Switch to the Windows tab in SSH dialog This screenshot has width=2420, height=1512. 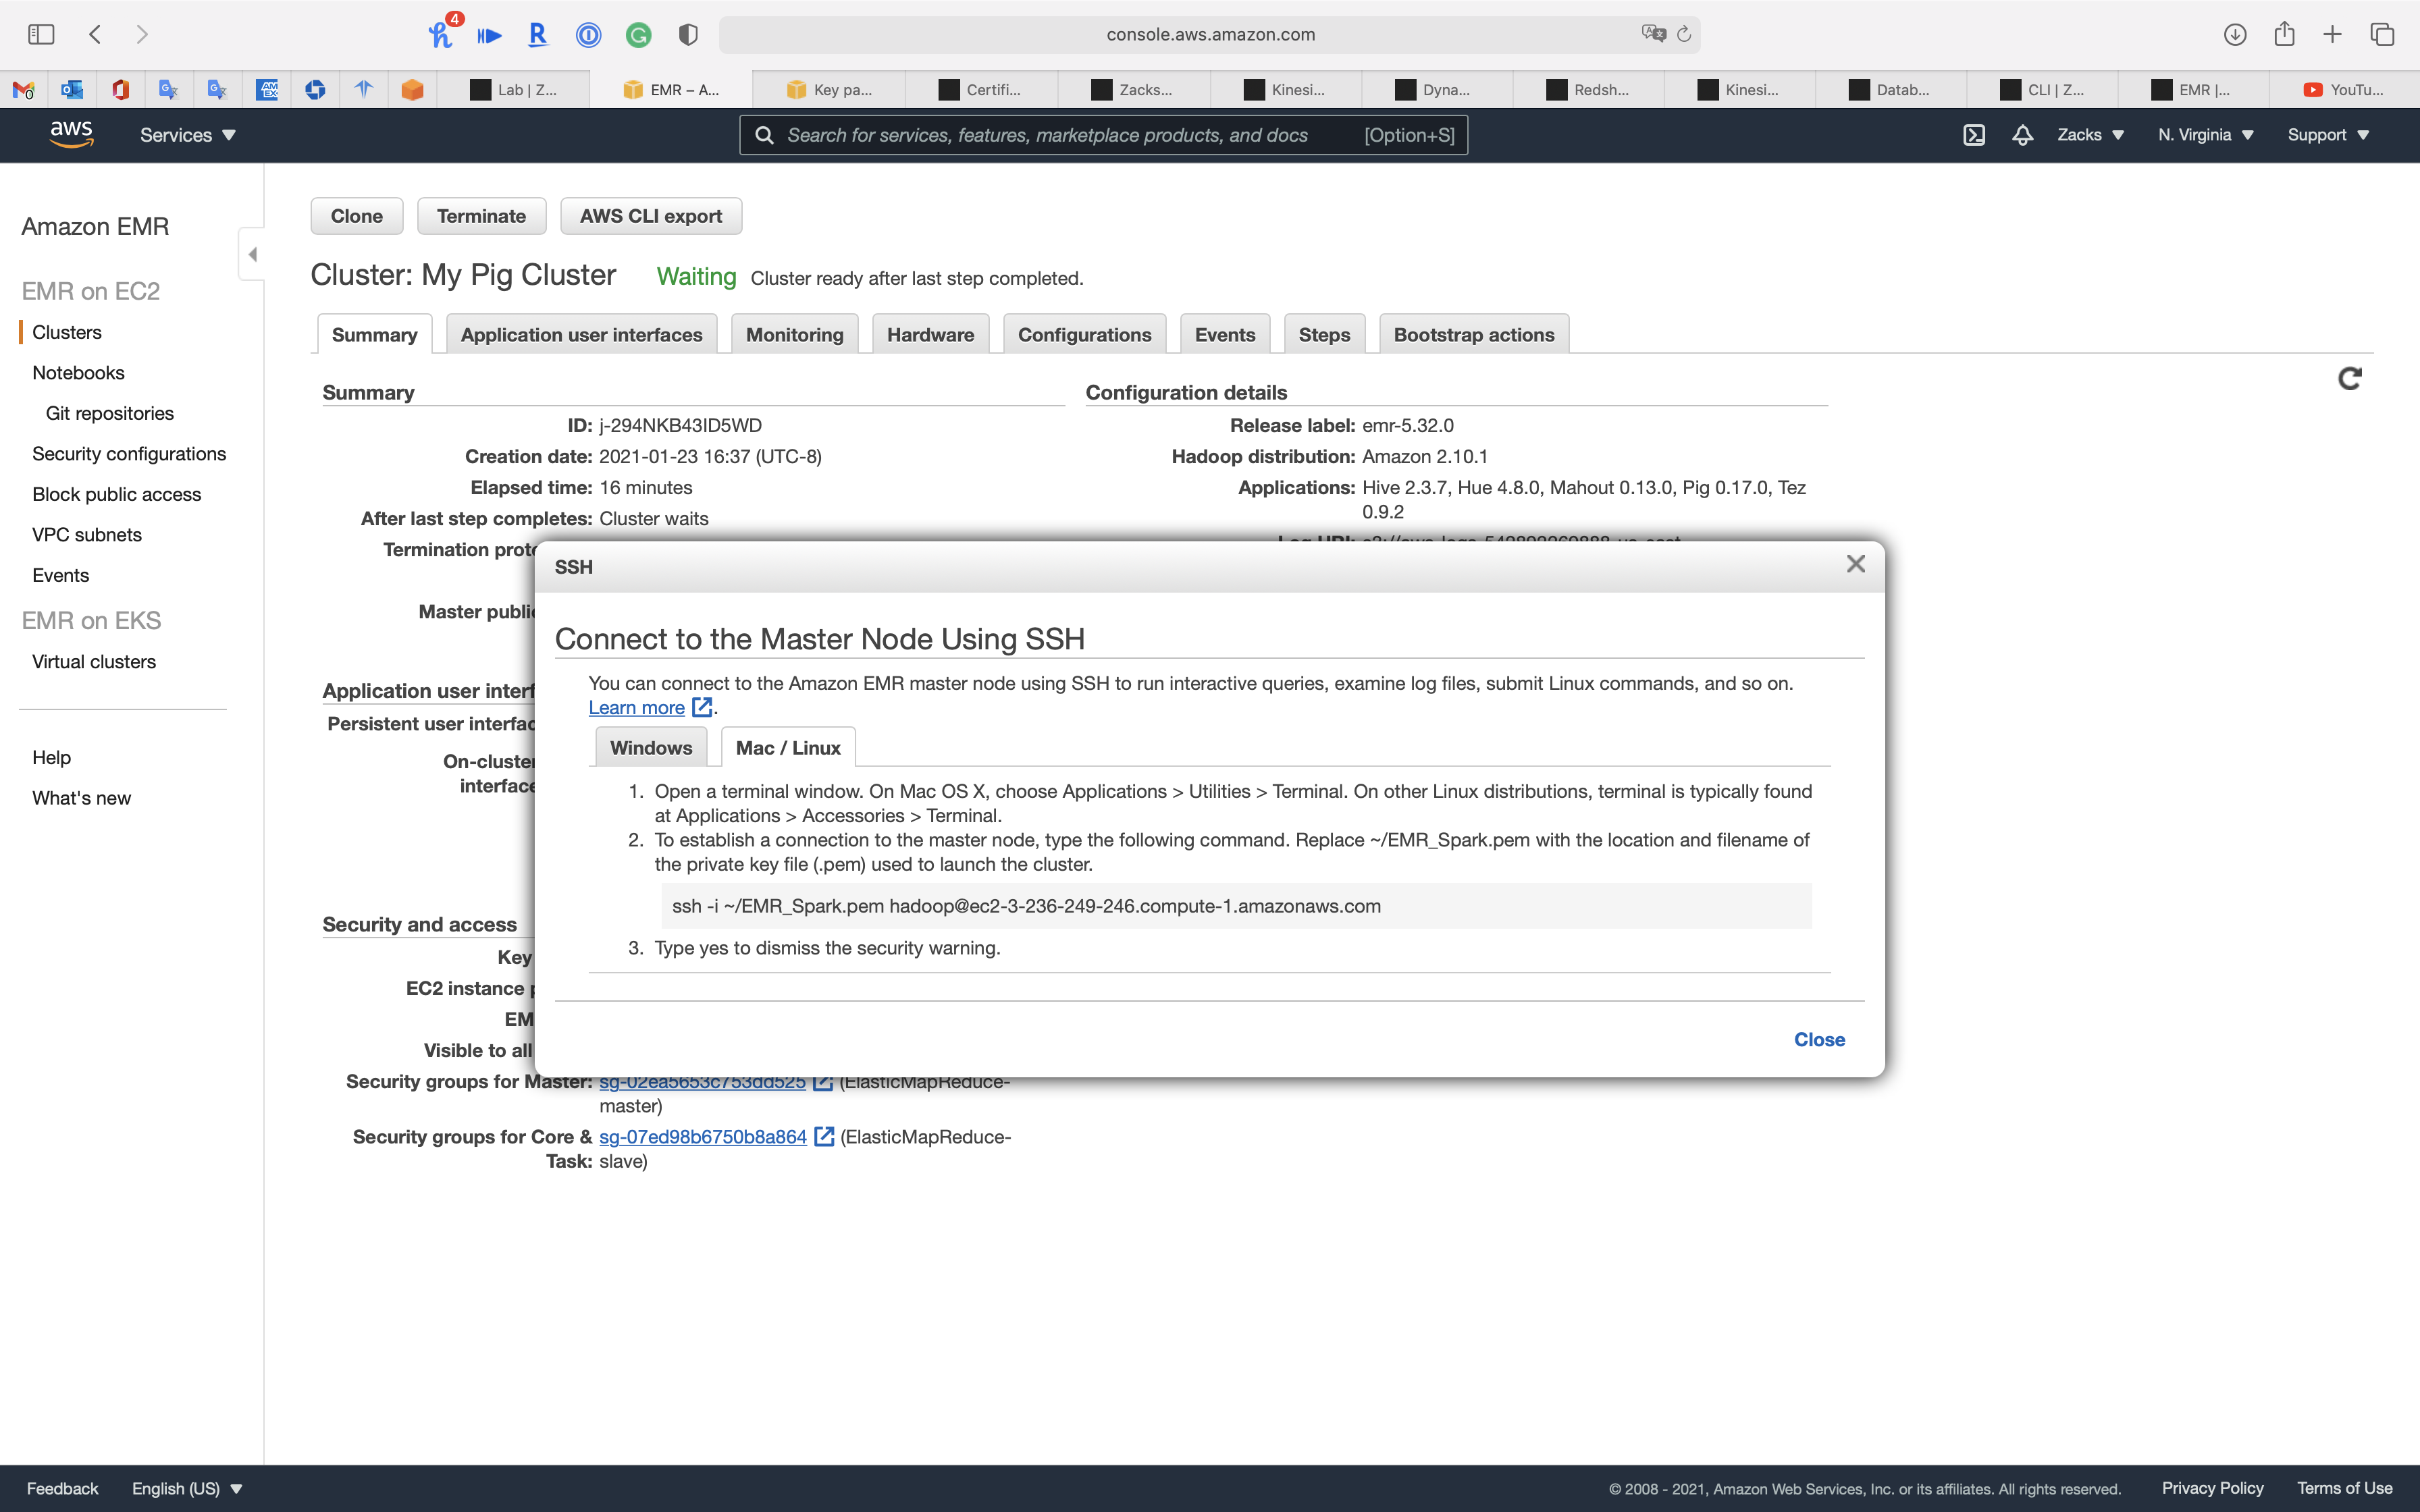click(650, 748)
